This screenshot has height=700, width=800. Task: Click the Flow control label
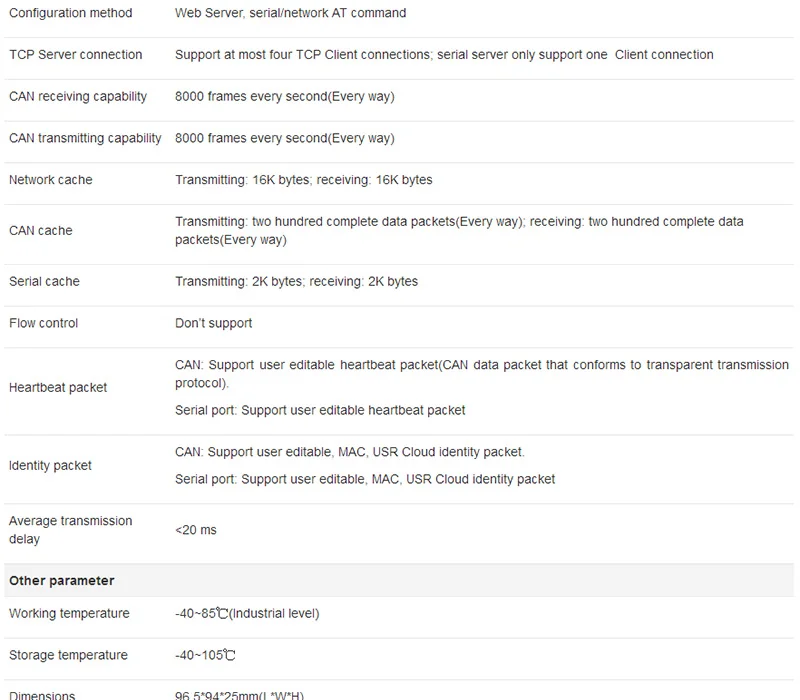tap(43, 323)
